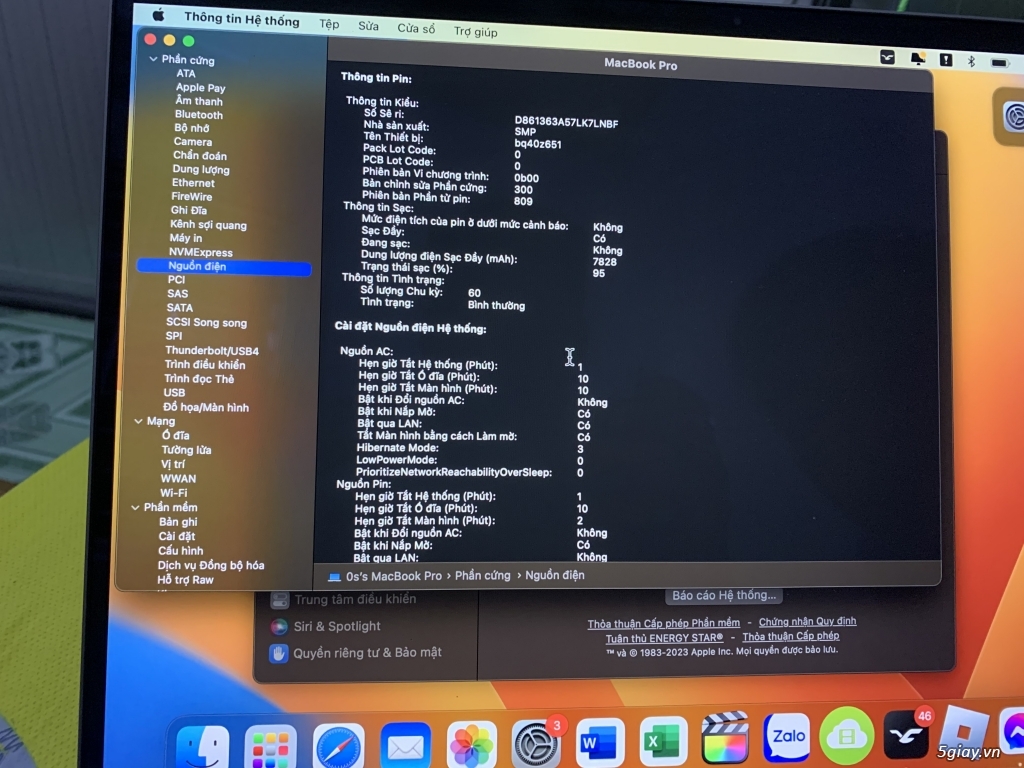
Task: Open the Thông tin Hệ thống menu
Action: 242,20
